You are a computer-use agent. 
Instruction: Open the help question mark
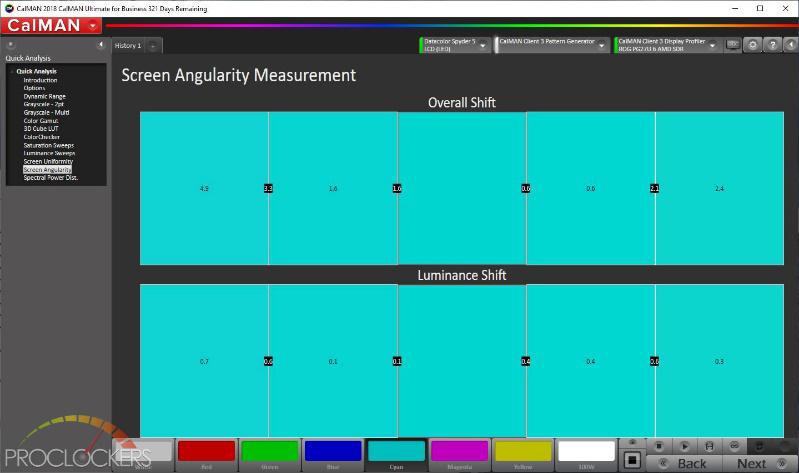pos(773,45)
